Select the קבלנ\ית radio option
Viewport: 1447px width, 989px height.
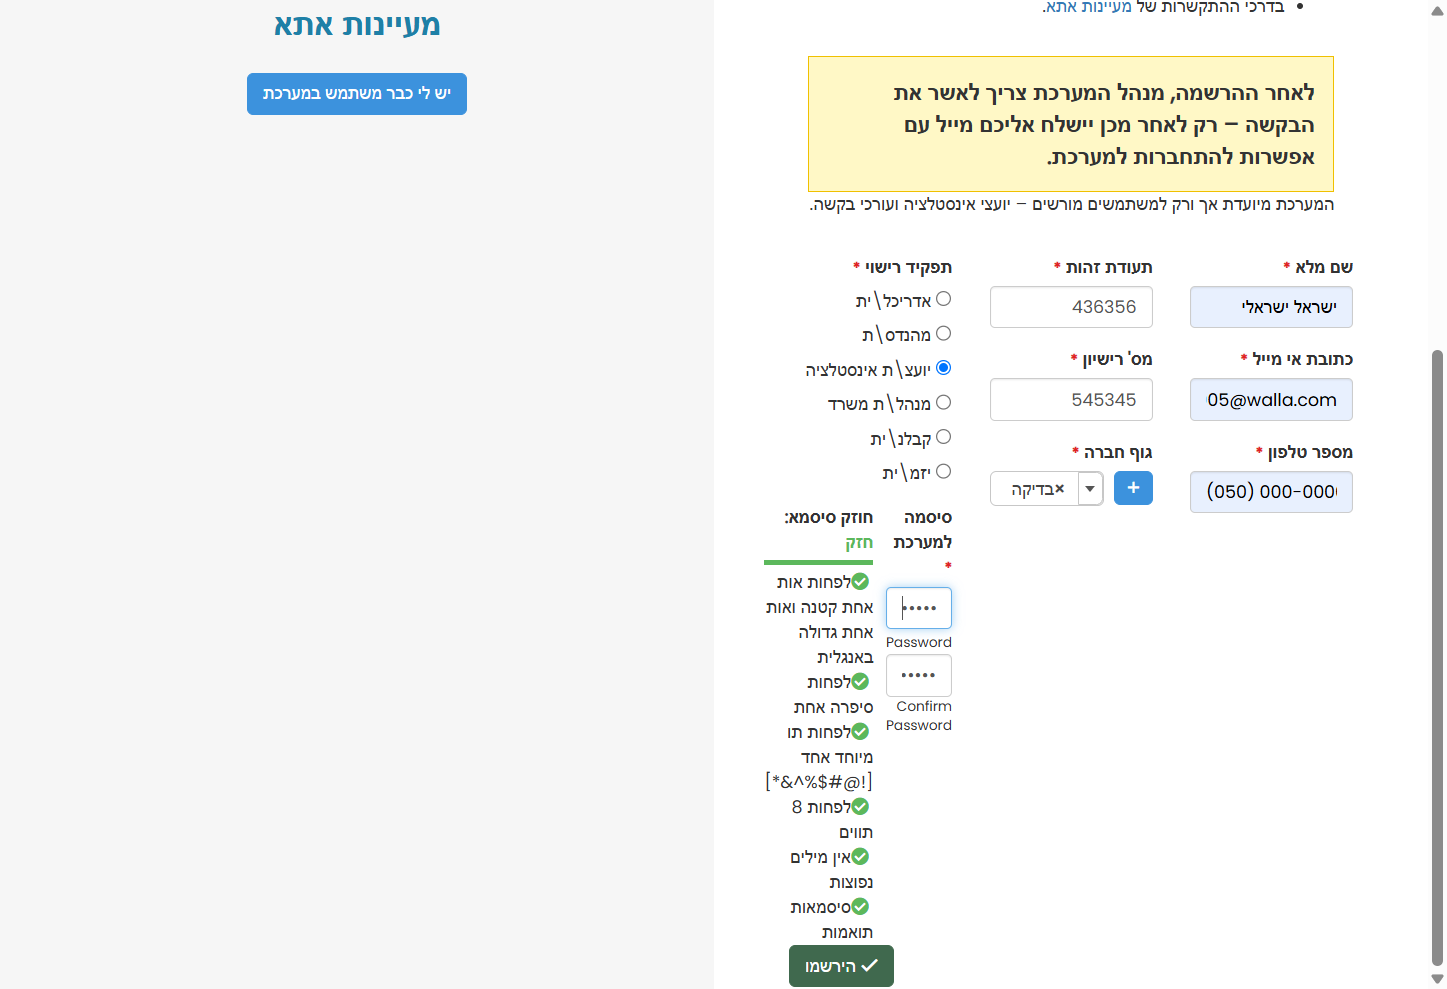coord(943,437)
